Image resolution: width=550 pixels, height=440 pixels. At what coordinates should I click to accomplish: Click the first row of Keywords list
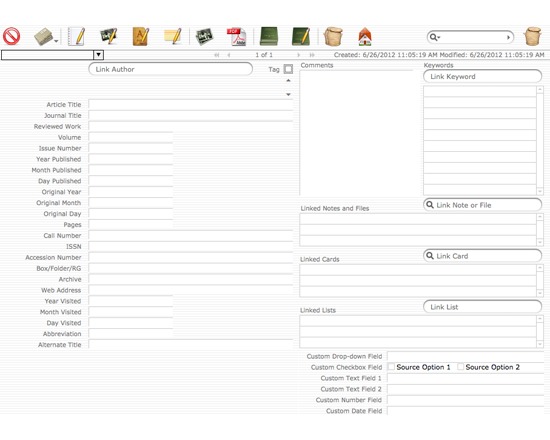(480, 91)
